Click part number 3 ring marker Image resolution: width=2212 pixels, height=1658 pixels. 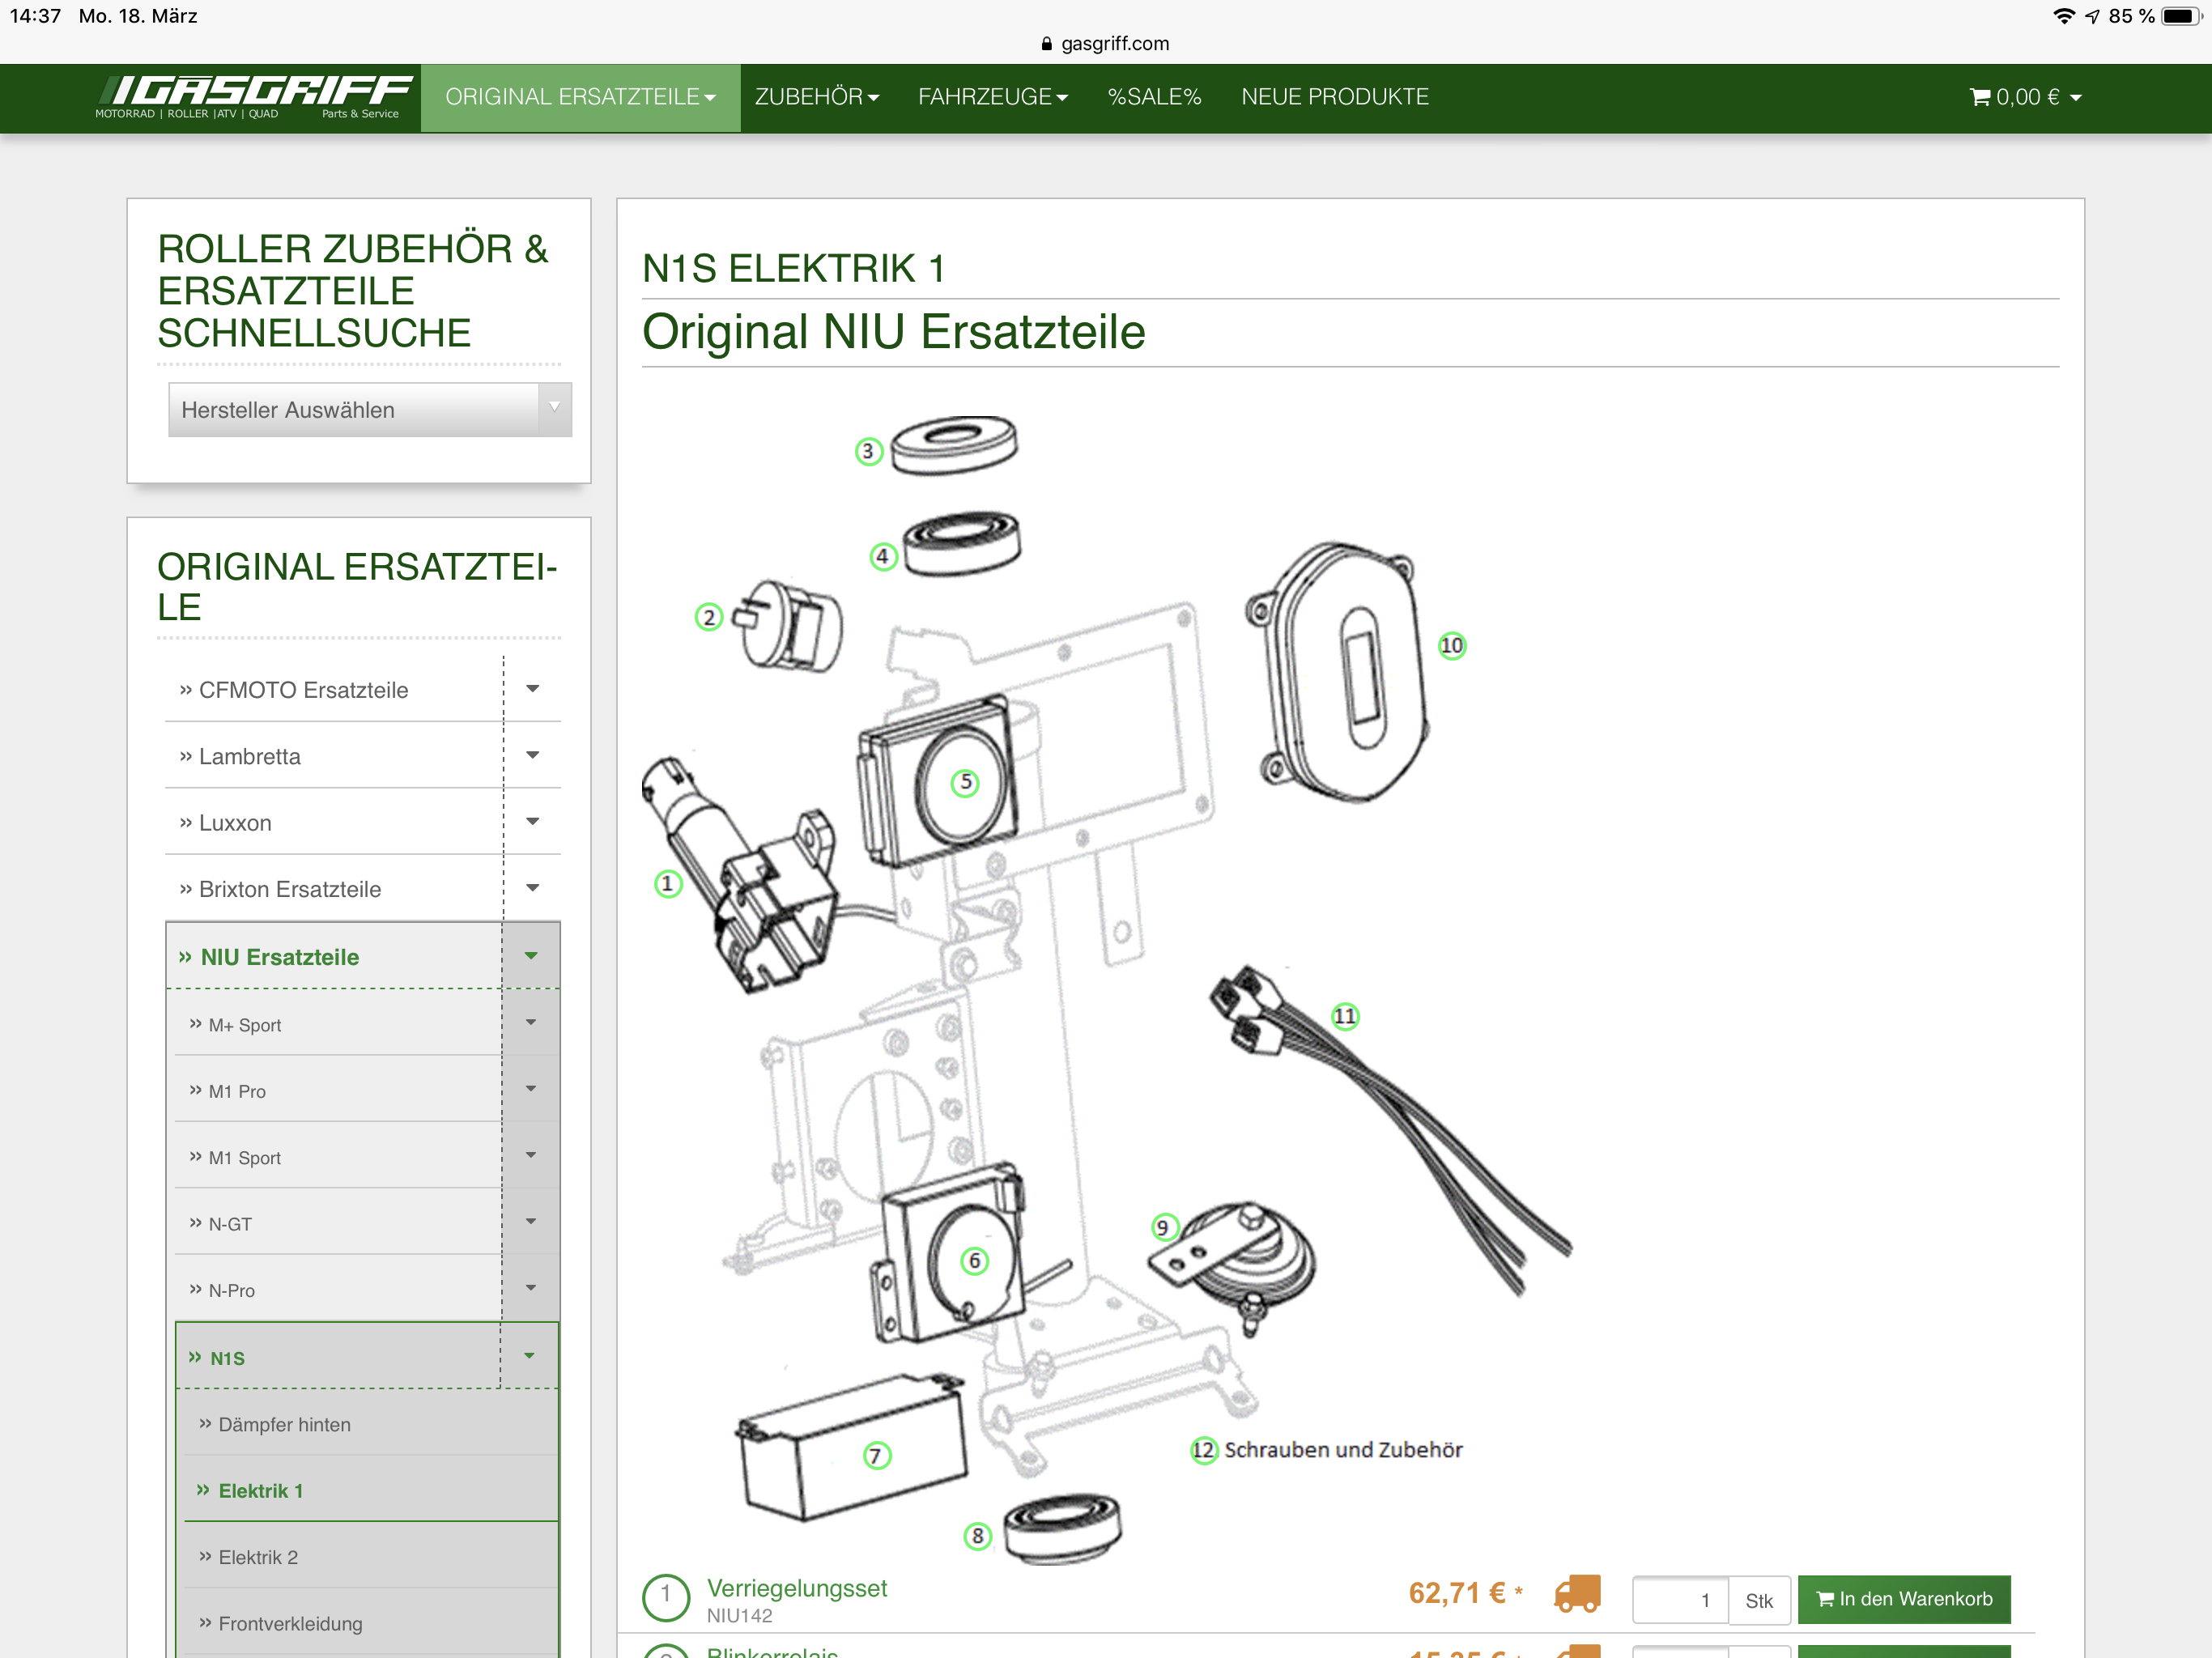click(x=868, y=452)
